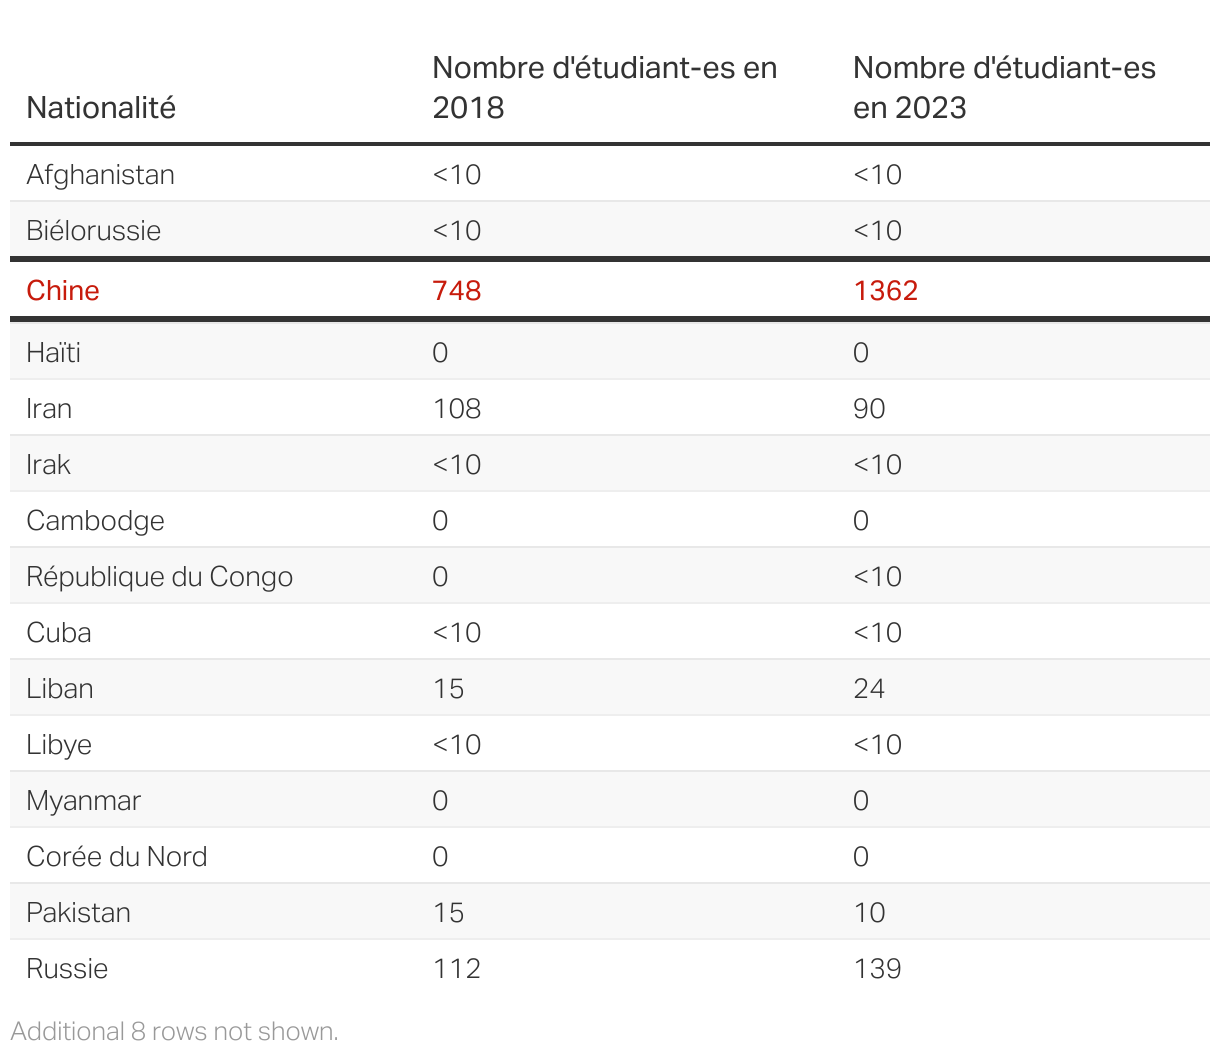Click the Nationalité column header
This screenshot has height=1056, width=1220.
click(x=101, y=107)
